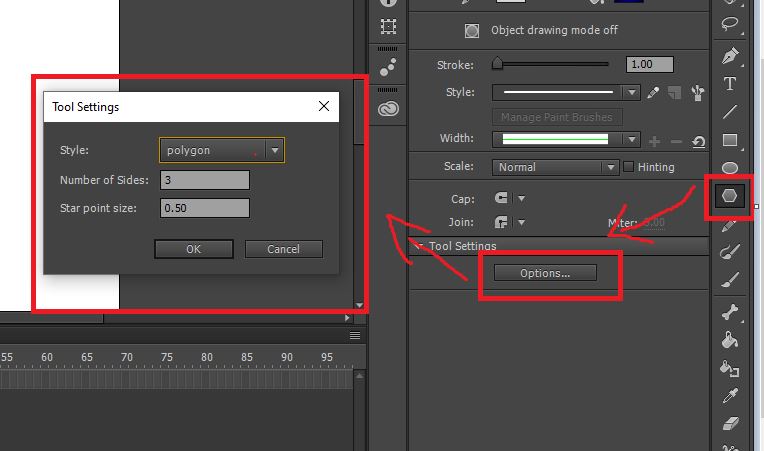Select the Paint Bucket tool

tap(729, 340)
